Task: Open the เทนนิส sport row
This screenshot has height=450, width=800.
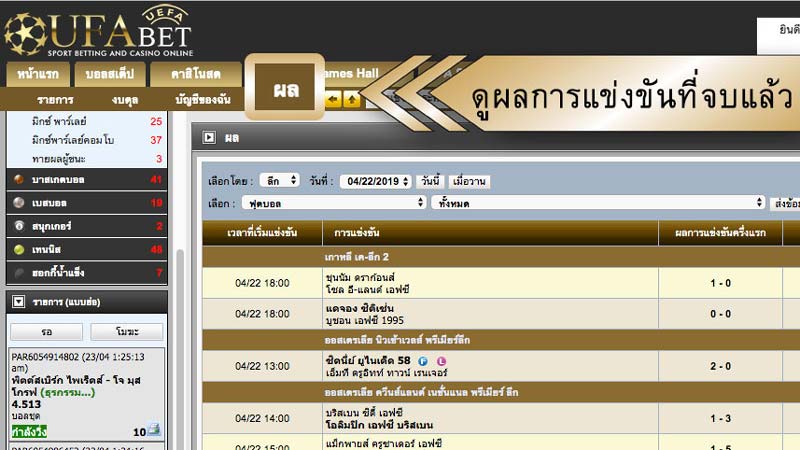Action: tap(87, 249)
